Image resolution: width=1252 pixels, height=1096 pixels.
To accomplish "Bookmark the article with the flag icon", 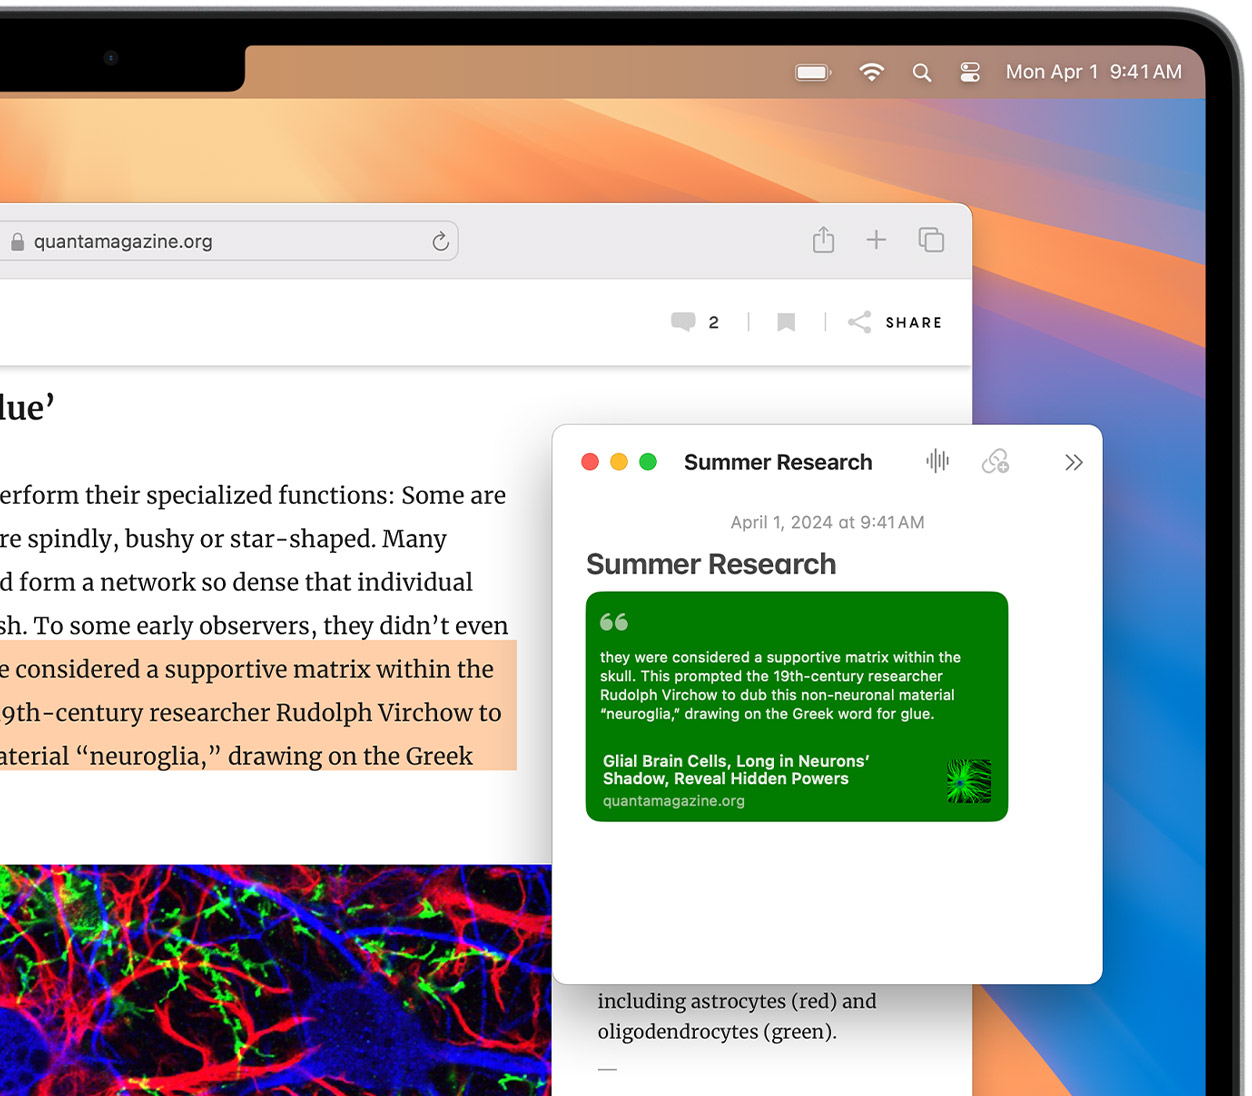I will [786, 322].
